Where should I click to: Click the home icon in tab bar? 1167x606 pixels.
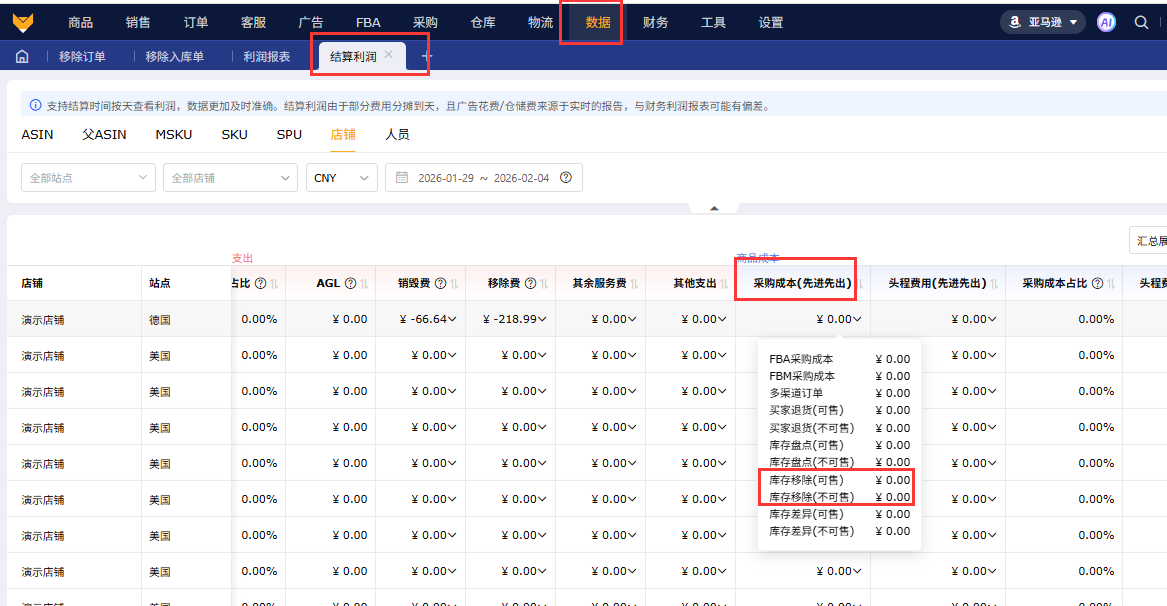tap(22, 57)
